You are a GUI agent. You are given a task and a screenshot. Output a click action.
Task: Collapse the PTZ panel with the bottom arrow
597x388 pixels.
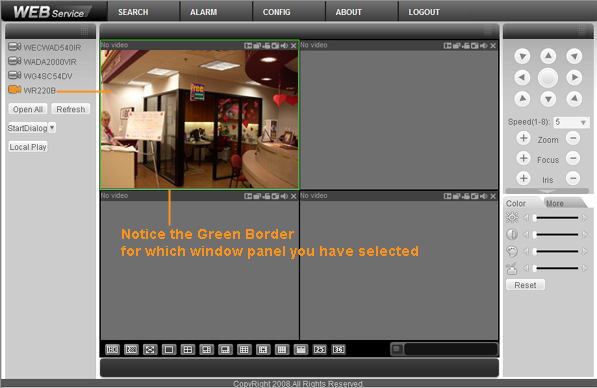[x=547, y=191]
